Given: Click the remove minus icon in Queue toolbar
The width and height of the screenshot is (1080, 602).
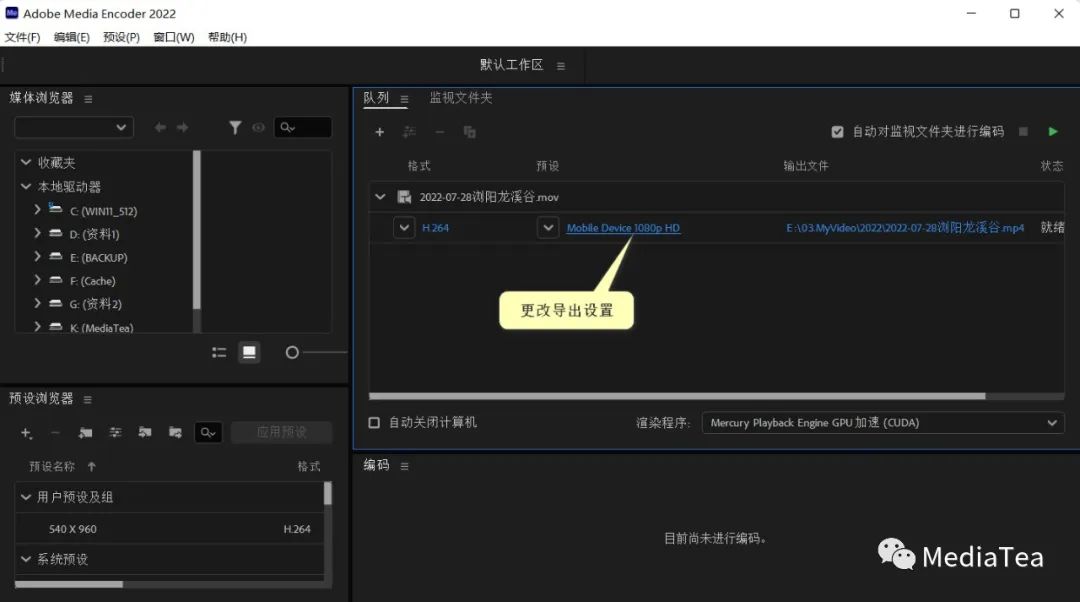Looking at the screenshot, I should click(x=439, y=132).
